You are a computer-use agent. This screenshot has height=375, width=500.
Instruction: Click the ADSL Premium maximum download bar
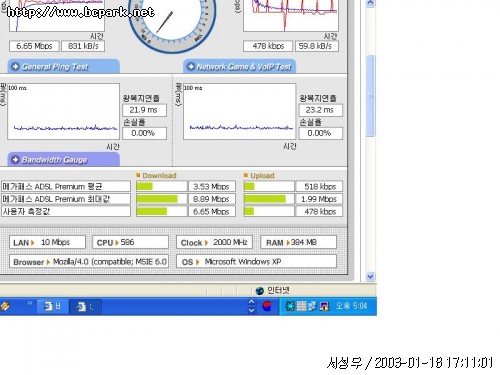tap(161, 199)
